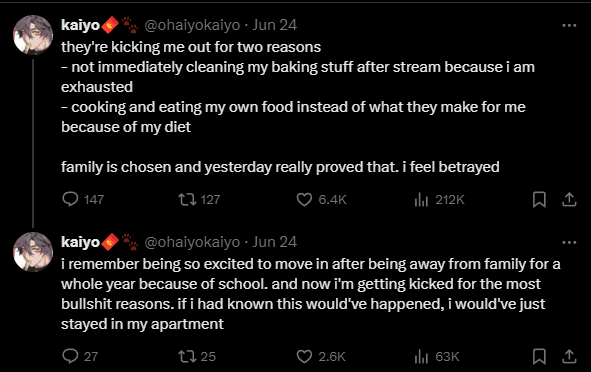Bookmark the second tweet about the apartment
The height and width of the screenshot is (372, 591).
[x=539, y=356]
